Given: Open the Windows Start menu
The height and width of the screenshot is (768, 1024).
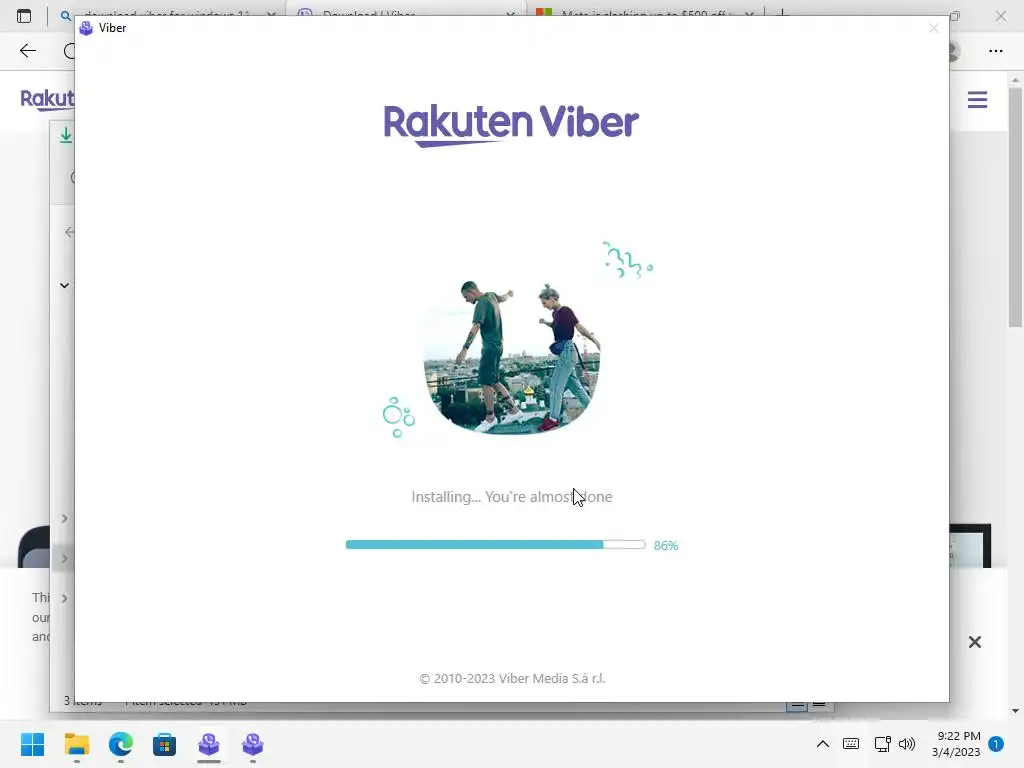Looking at the screenshot, I should pyautogui.click(x=32, y=744).
